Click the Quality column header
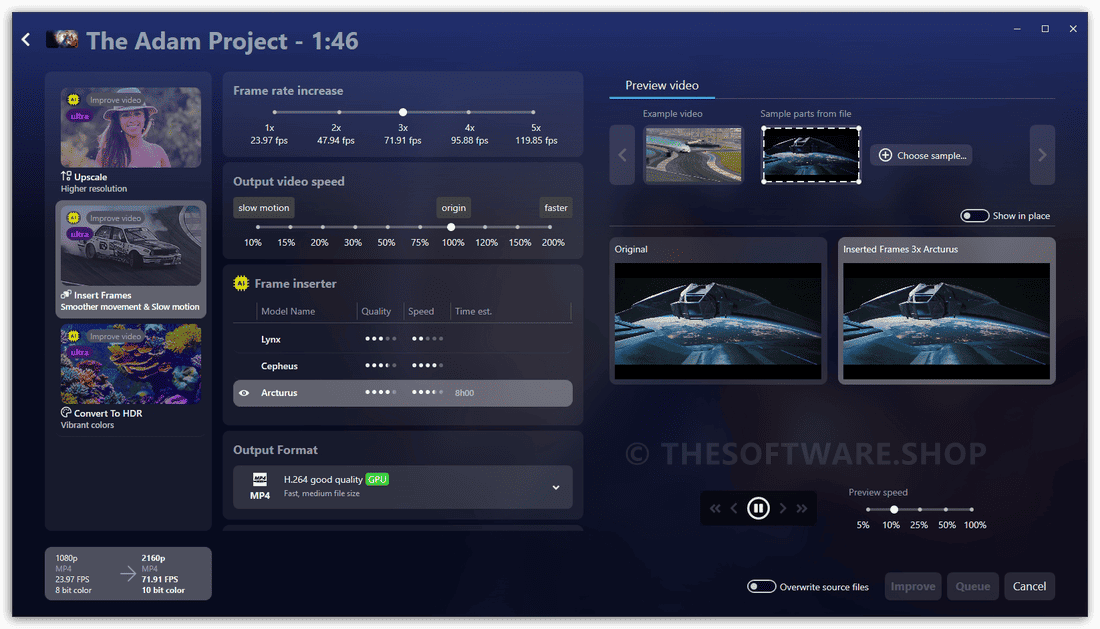The width and height of the screenshot is (1100, 629). [376, 311]
